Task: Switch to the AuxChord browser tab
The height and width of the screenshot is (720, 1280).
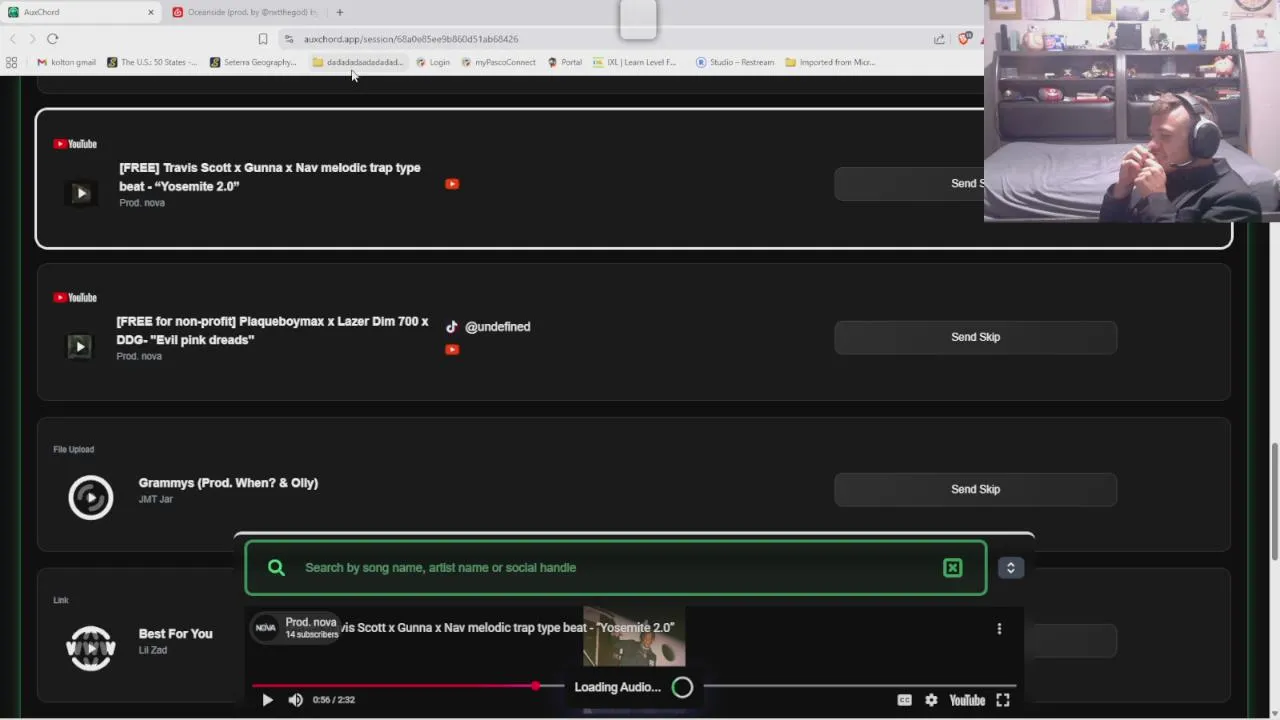Action: (80, 12)
